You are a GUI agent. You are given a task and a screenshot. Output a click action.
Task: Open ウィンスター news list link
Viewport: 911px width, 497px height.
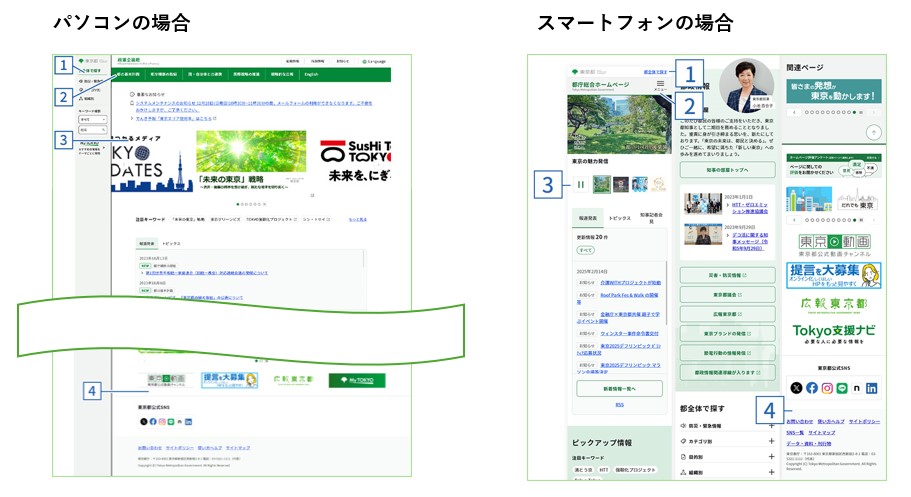click(x=629, y=334)
